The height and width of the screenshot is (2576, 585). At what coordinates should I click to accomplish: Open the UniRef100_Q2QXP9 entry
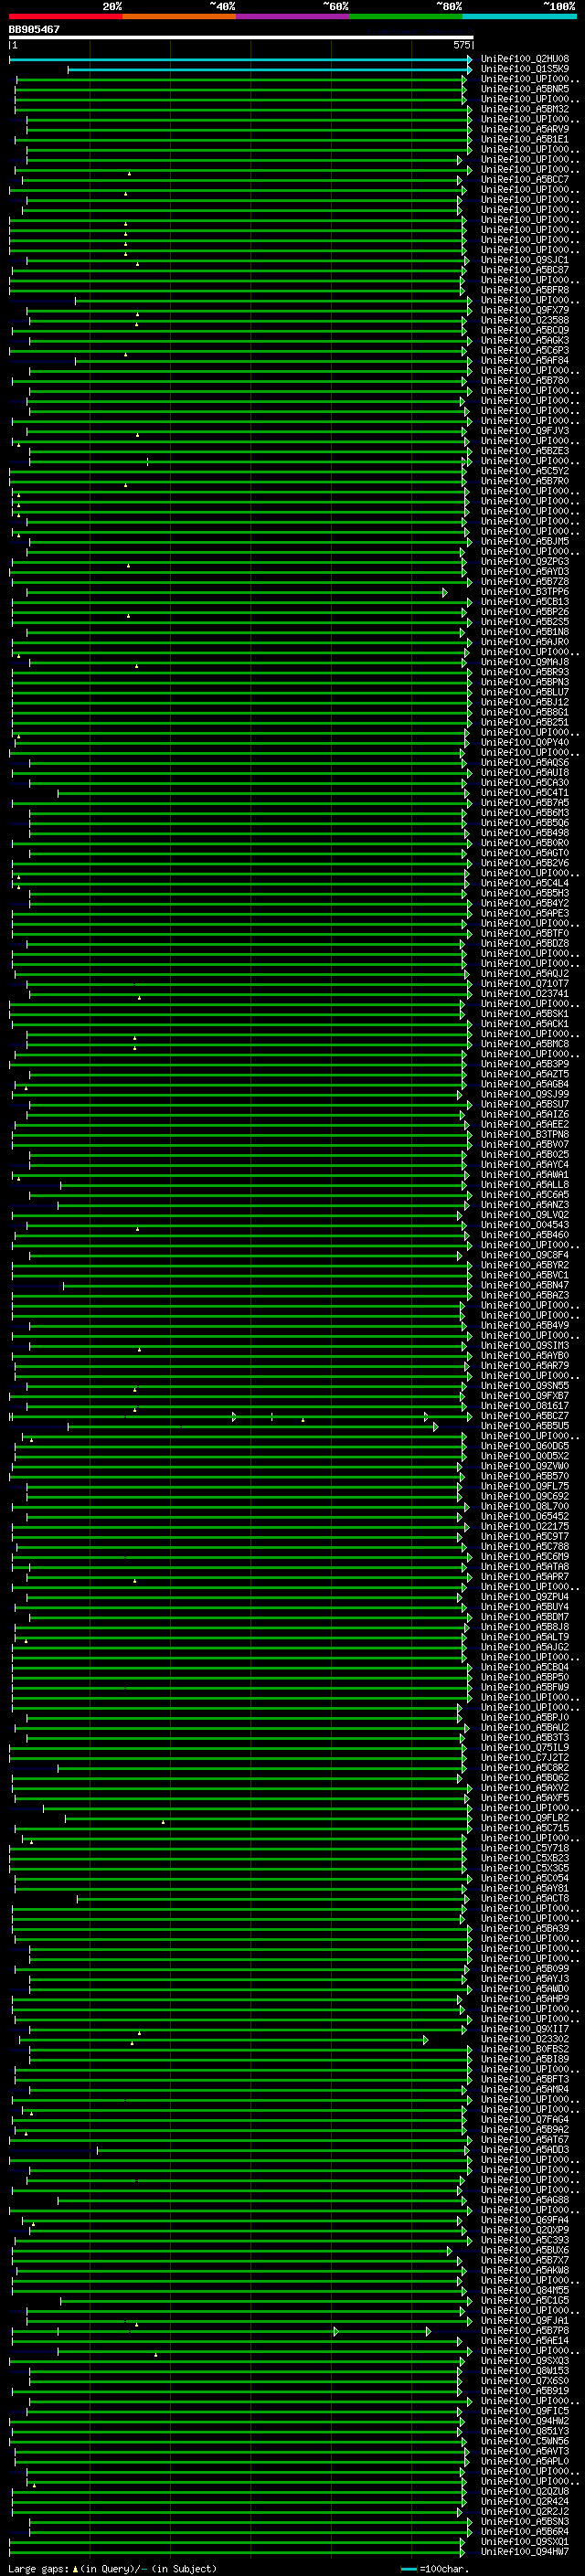point(525,2230)
